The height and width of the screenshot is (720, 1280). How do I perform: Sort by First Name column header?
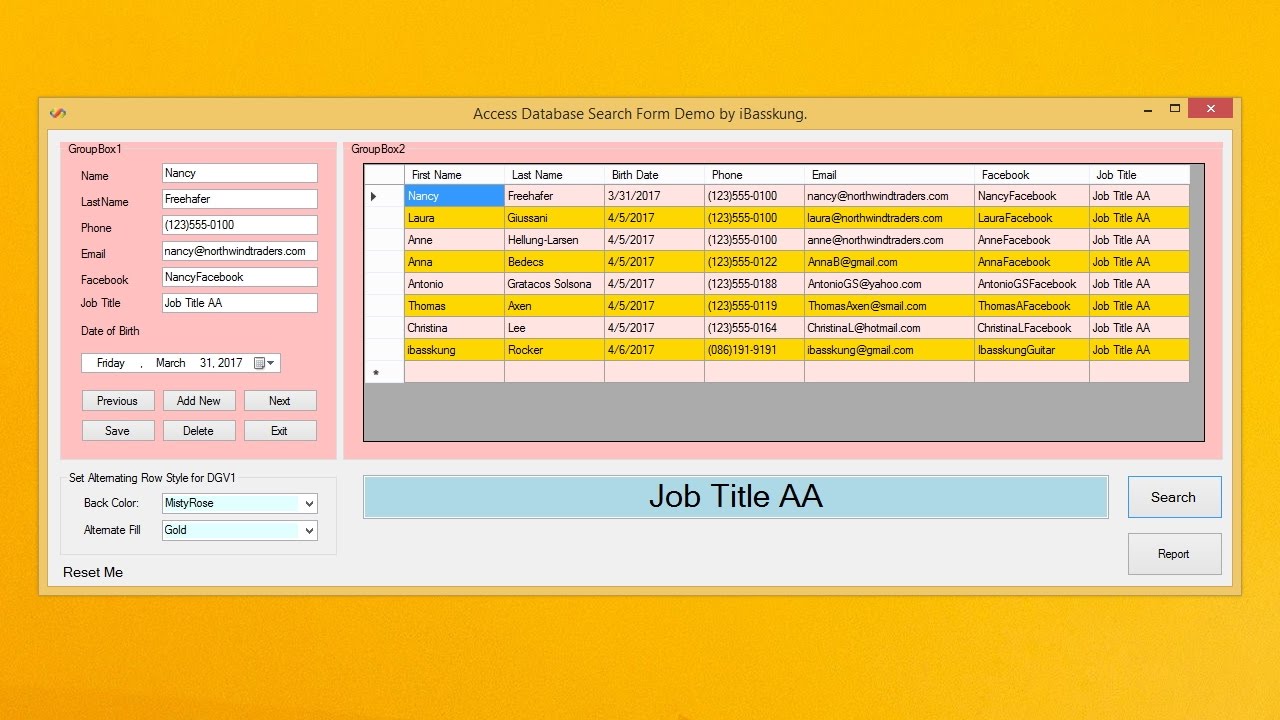coord(454,175)
